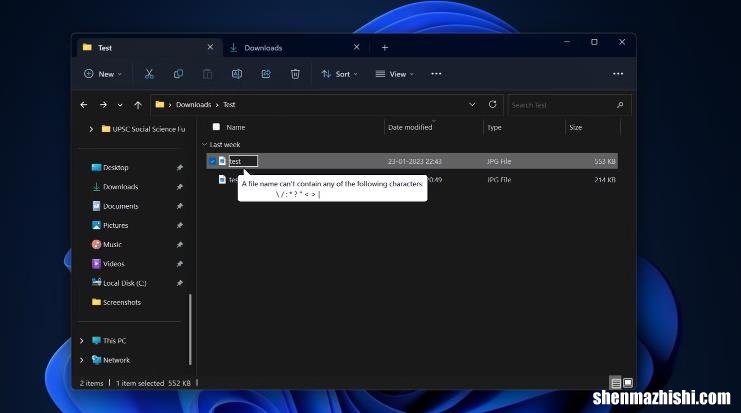Click the Paste clipboard icon

207,74
